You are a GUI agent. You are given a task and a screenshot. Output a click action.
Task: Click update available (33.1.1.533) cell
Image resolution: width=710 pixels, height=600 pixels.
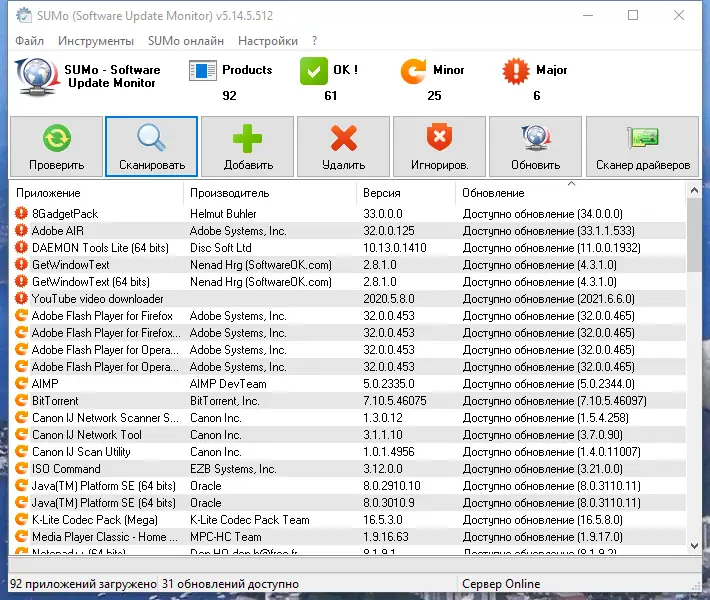point(548,230)
